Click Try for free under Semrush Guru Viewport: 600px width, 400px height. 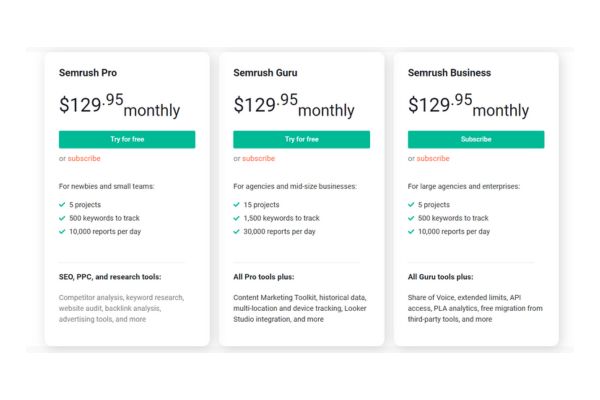point(302,139)
